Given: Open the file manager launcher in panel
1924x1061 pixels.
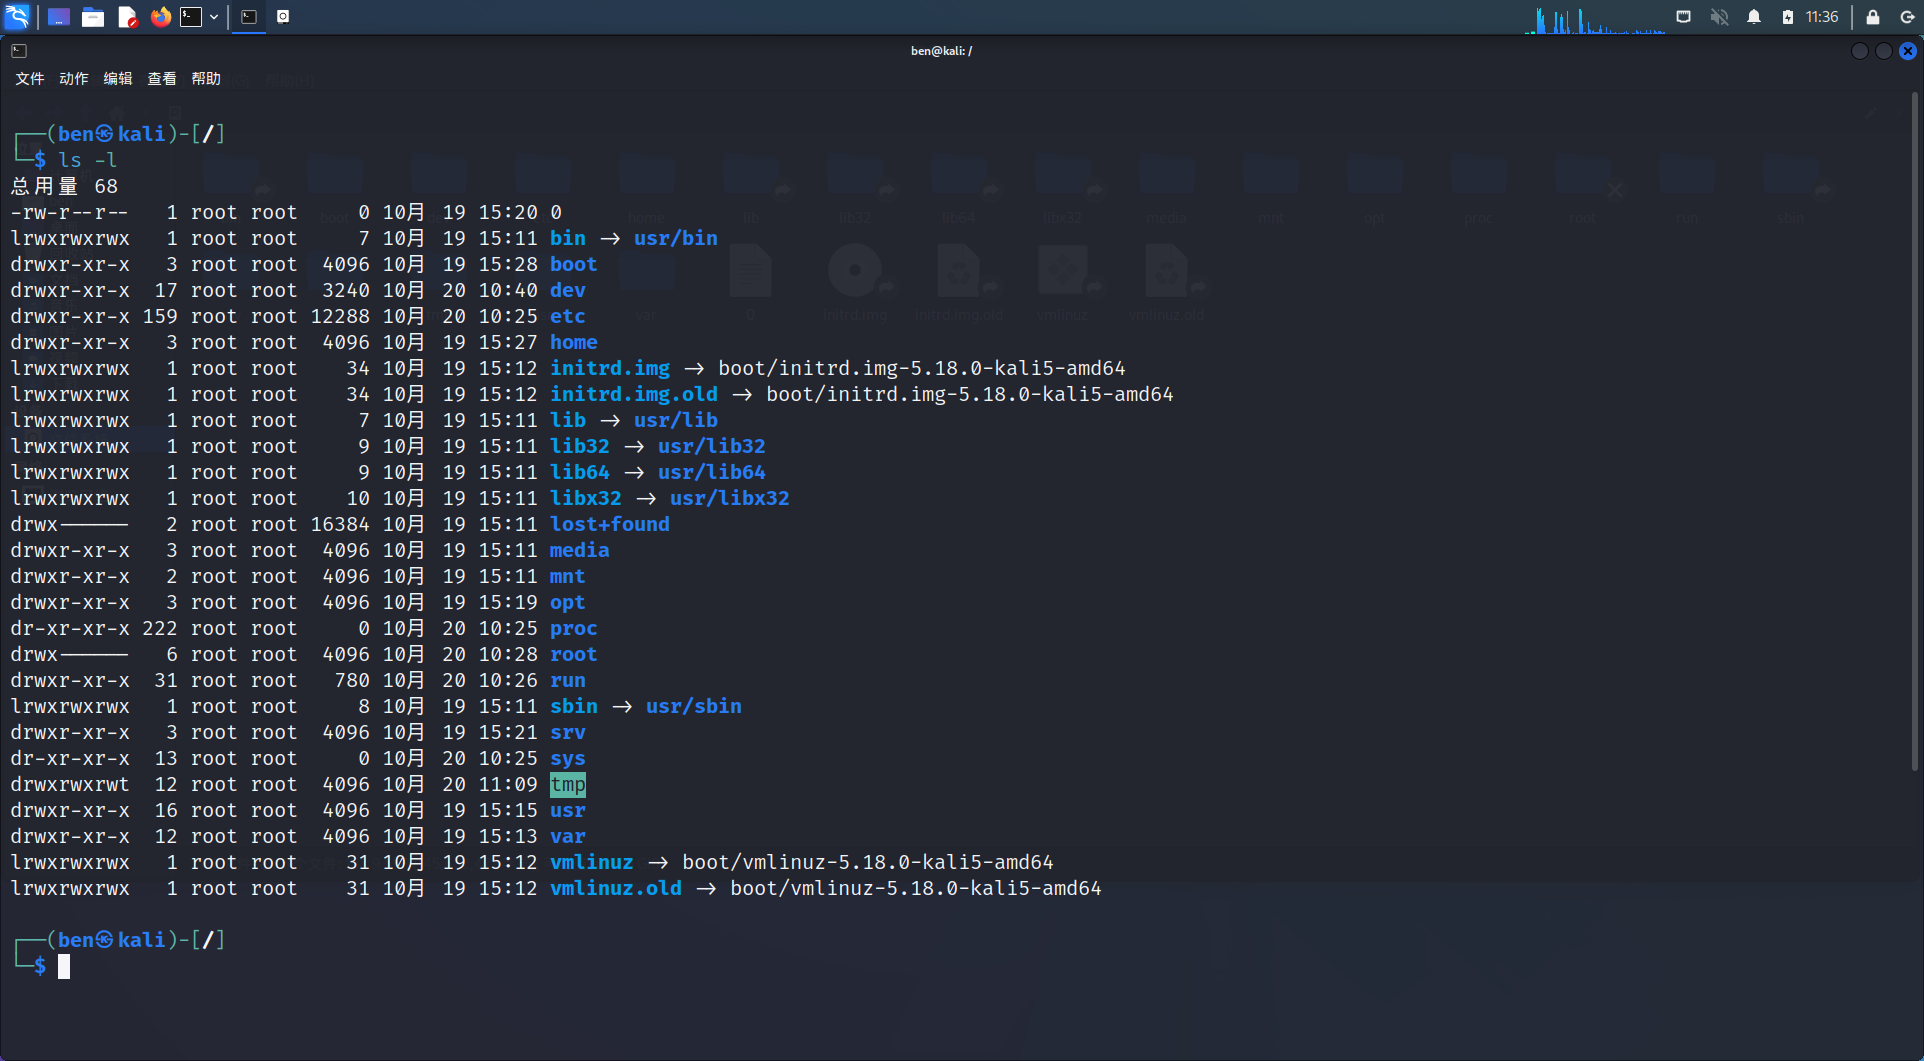Looking at the screenshot, I should tap(93, 17).
